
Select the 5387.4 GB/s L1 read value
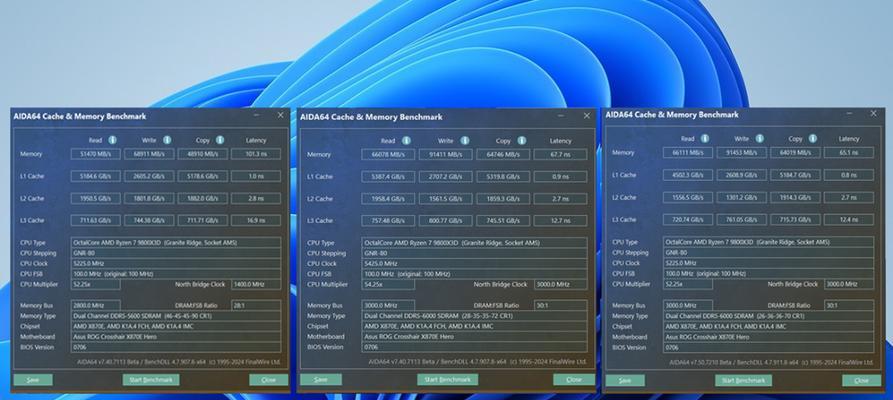388,177
